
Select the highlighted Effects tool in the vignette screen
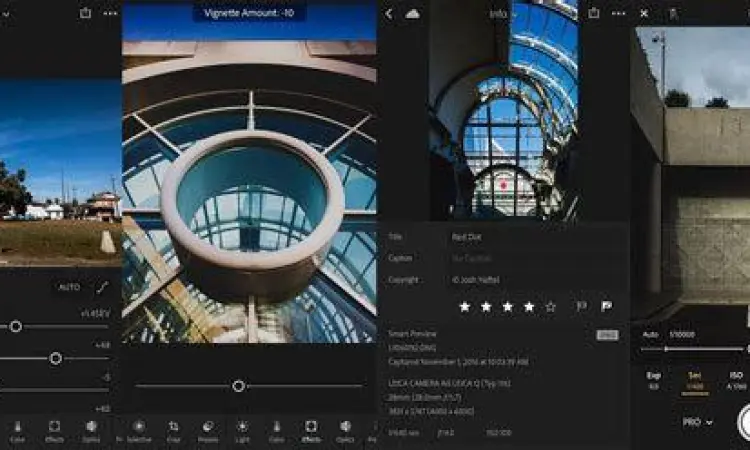point(311,431)
